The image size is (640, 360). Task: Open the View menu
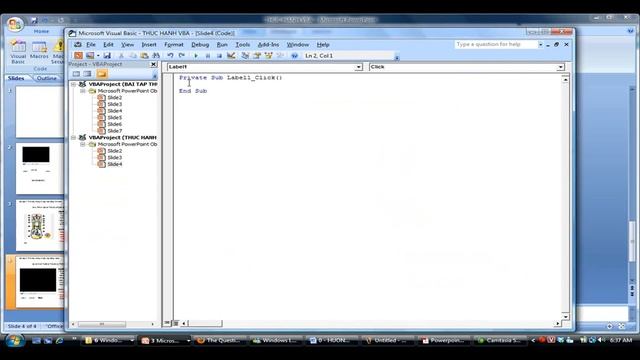point(127,44)
